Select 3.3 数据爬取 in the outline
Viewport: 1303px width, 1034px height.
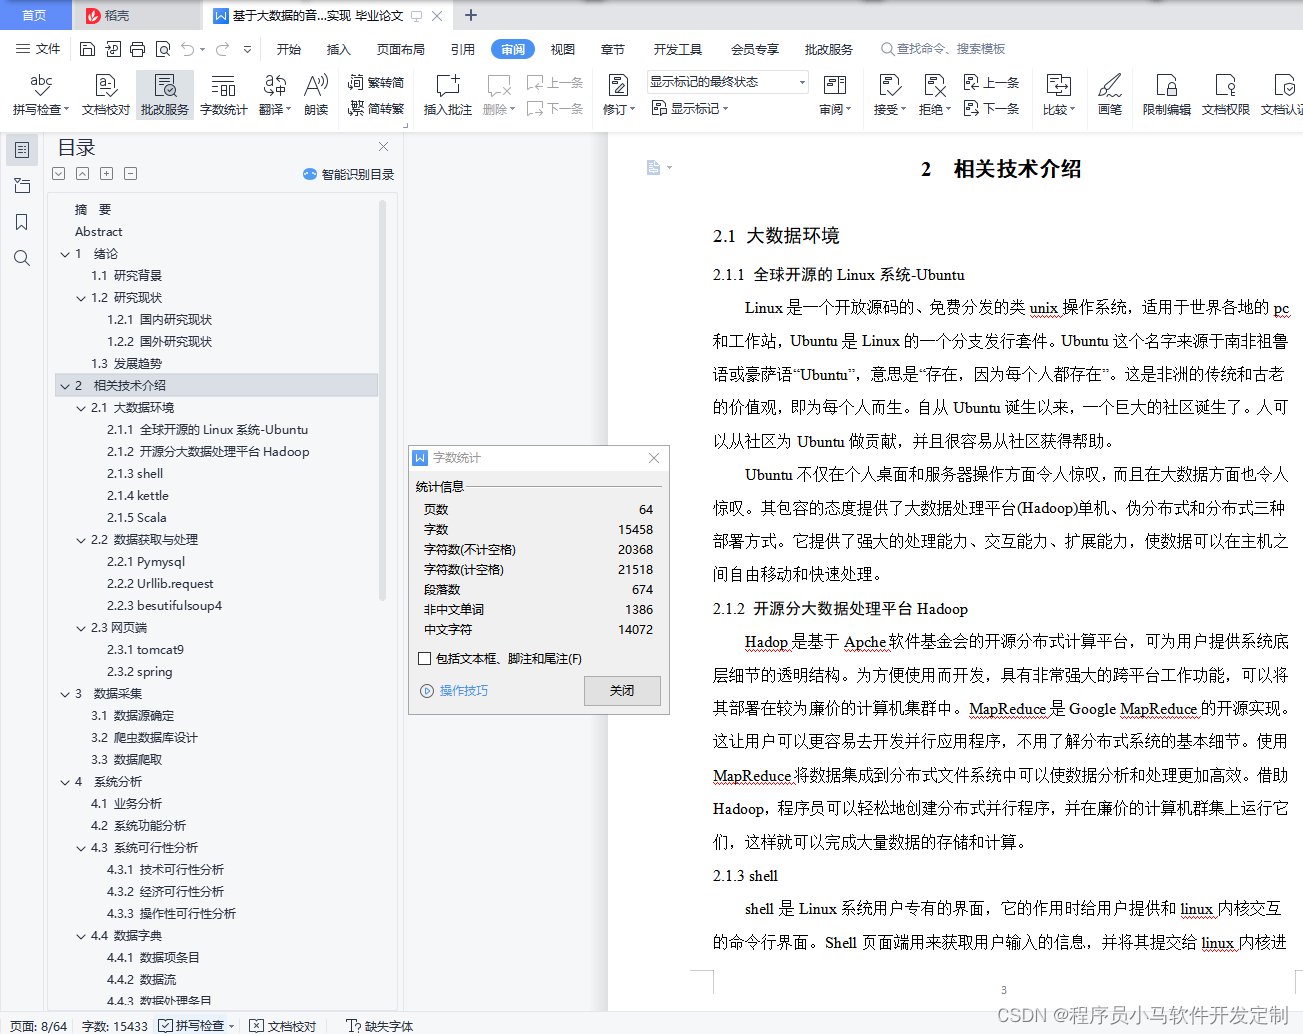point(126,760)
